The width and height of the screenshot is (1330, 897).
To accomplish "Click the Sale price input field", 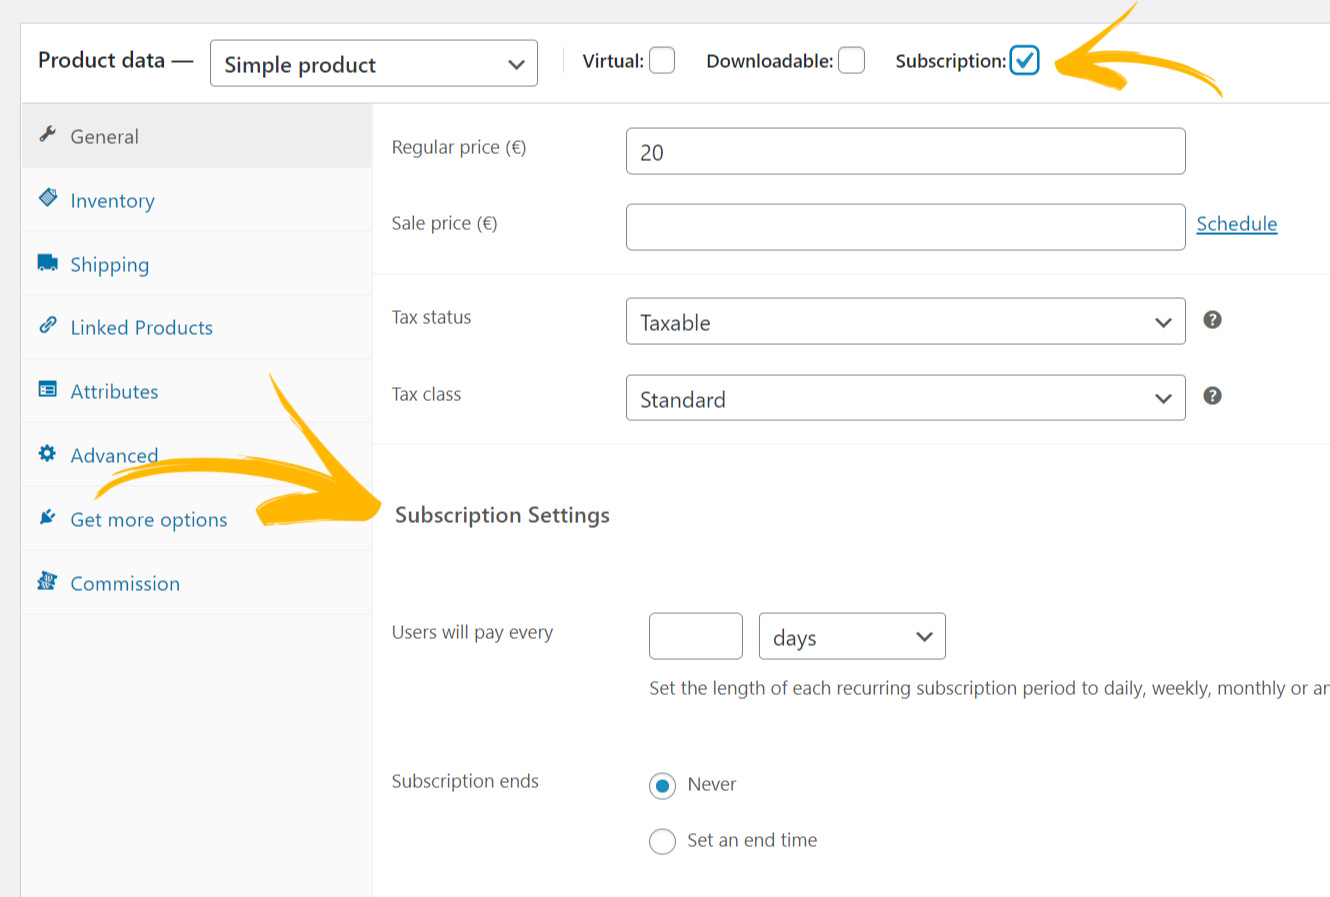I will tap(906, 227).
